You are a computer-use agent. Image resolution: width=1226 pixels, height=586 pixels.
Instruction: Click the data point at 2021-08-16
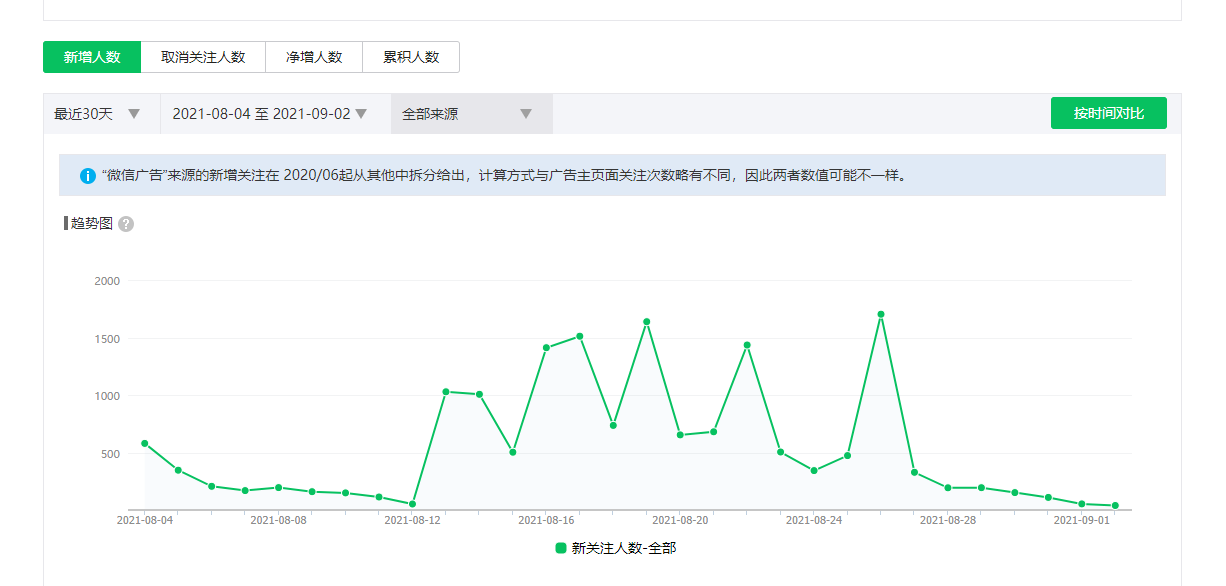coord(546,348)
